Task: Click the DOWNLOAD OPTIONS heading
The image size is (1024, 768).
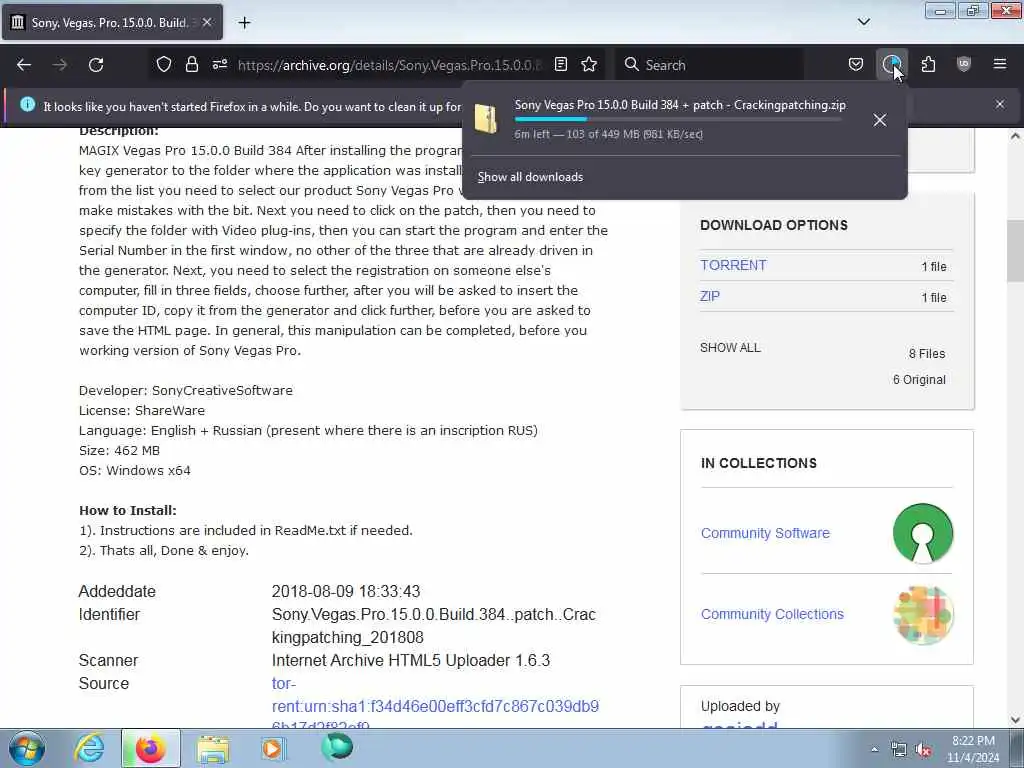Action: click(x=774, y=225)
